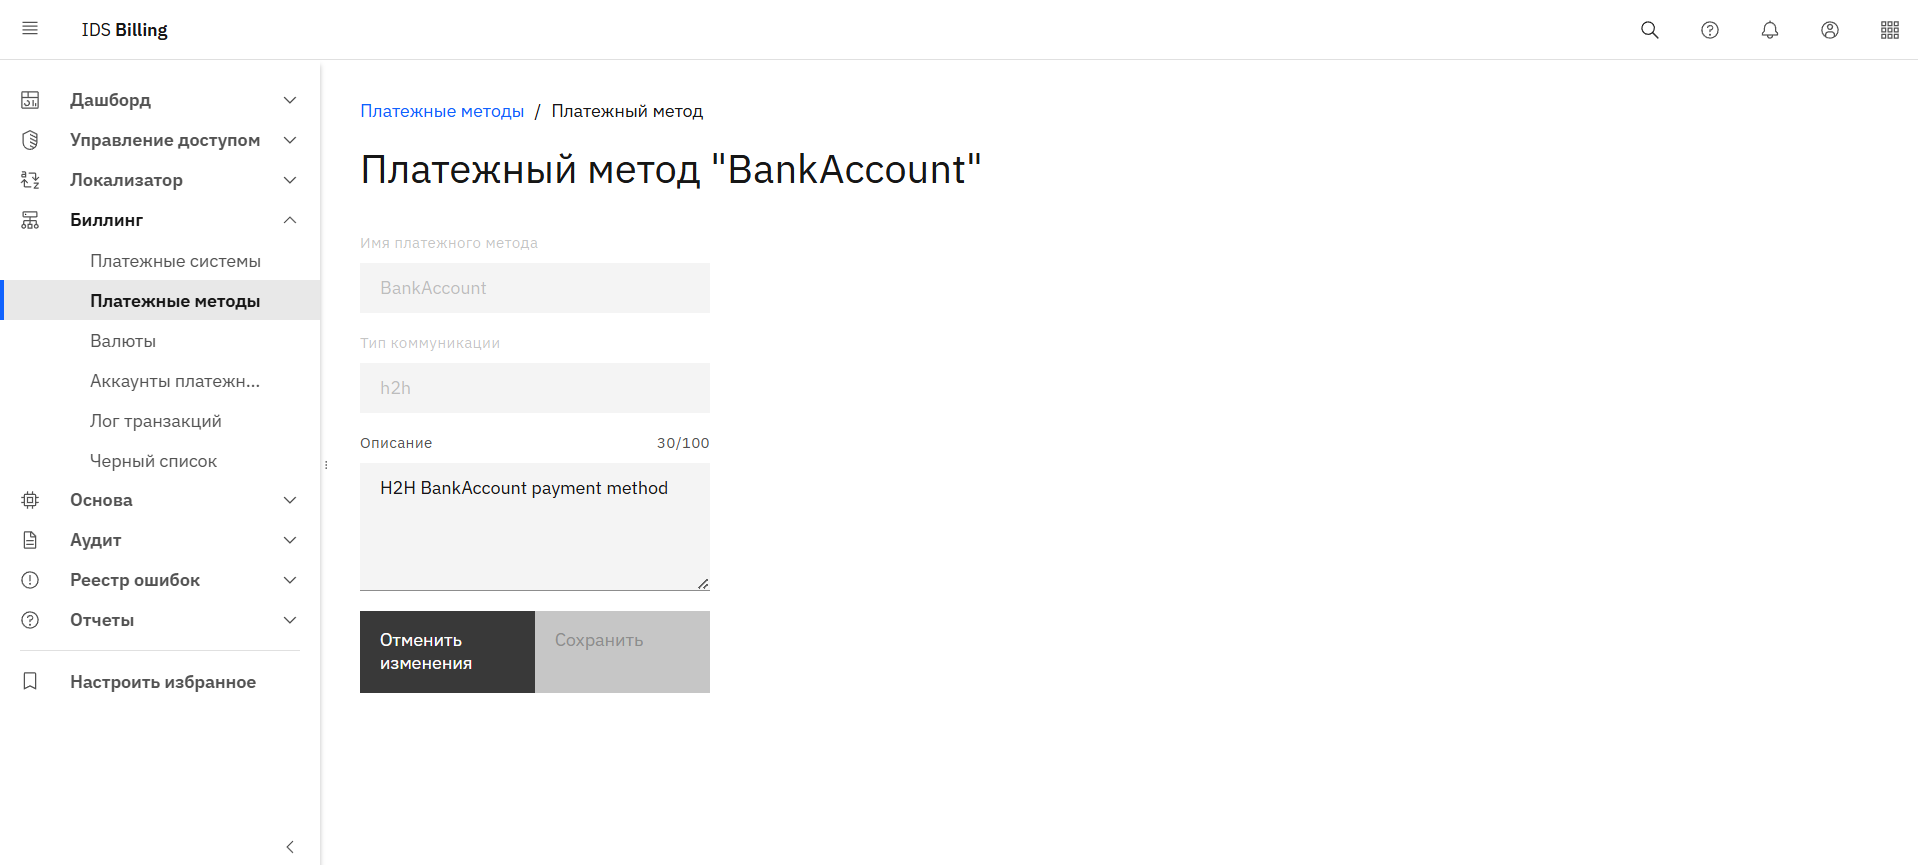The width and height of the screenshot is (1918, 865).
Task: Open the hamburger menu icon
Action: [30, 29]
